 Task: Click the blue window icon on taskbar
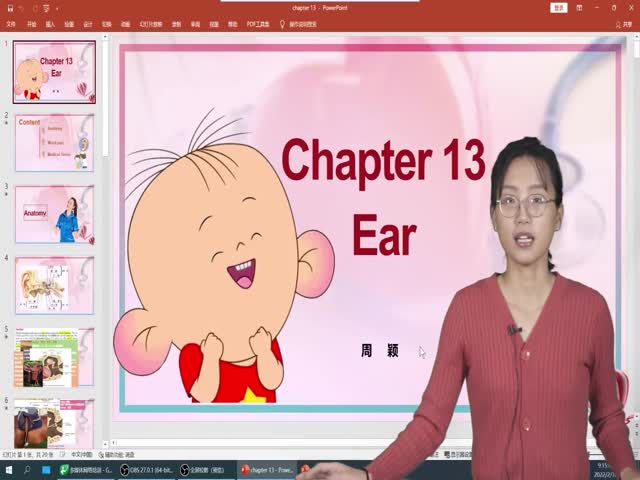coord(46,470)
